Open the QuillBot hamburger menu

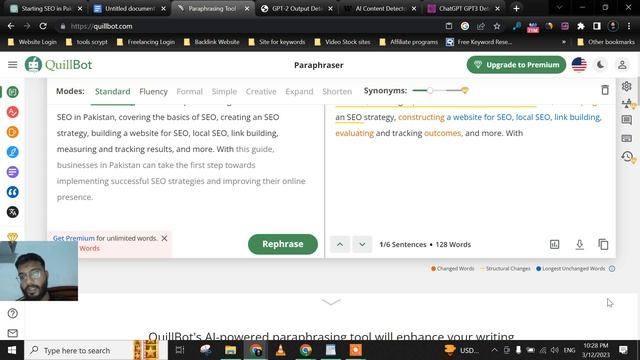coord(13,64)
